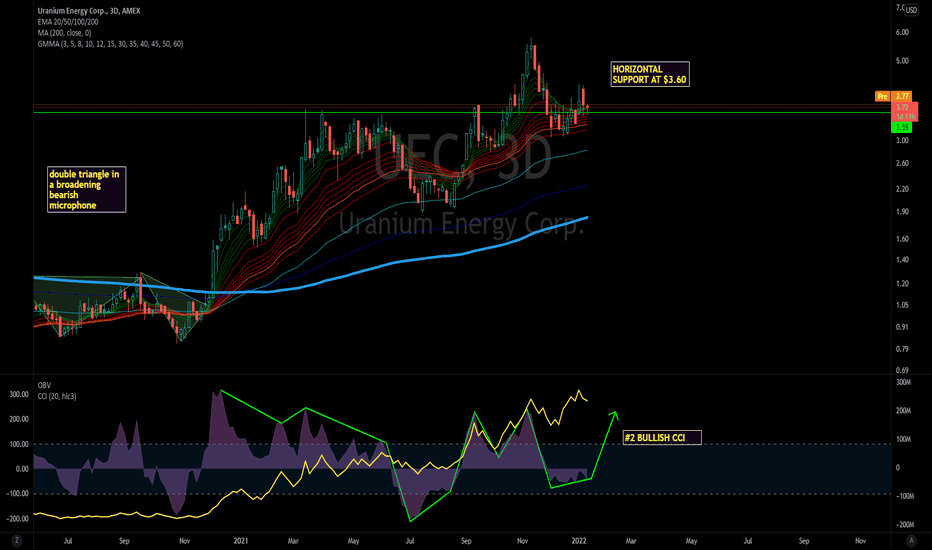Click the 300M OBV axis label

(903, 382)
